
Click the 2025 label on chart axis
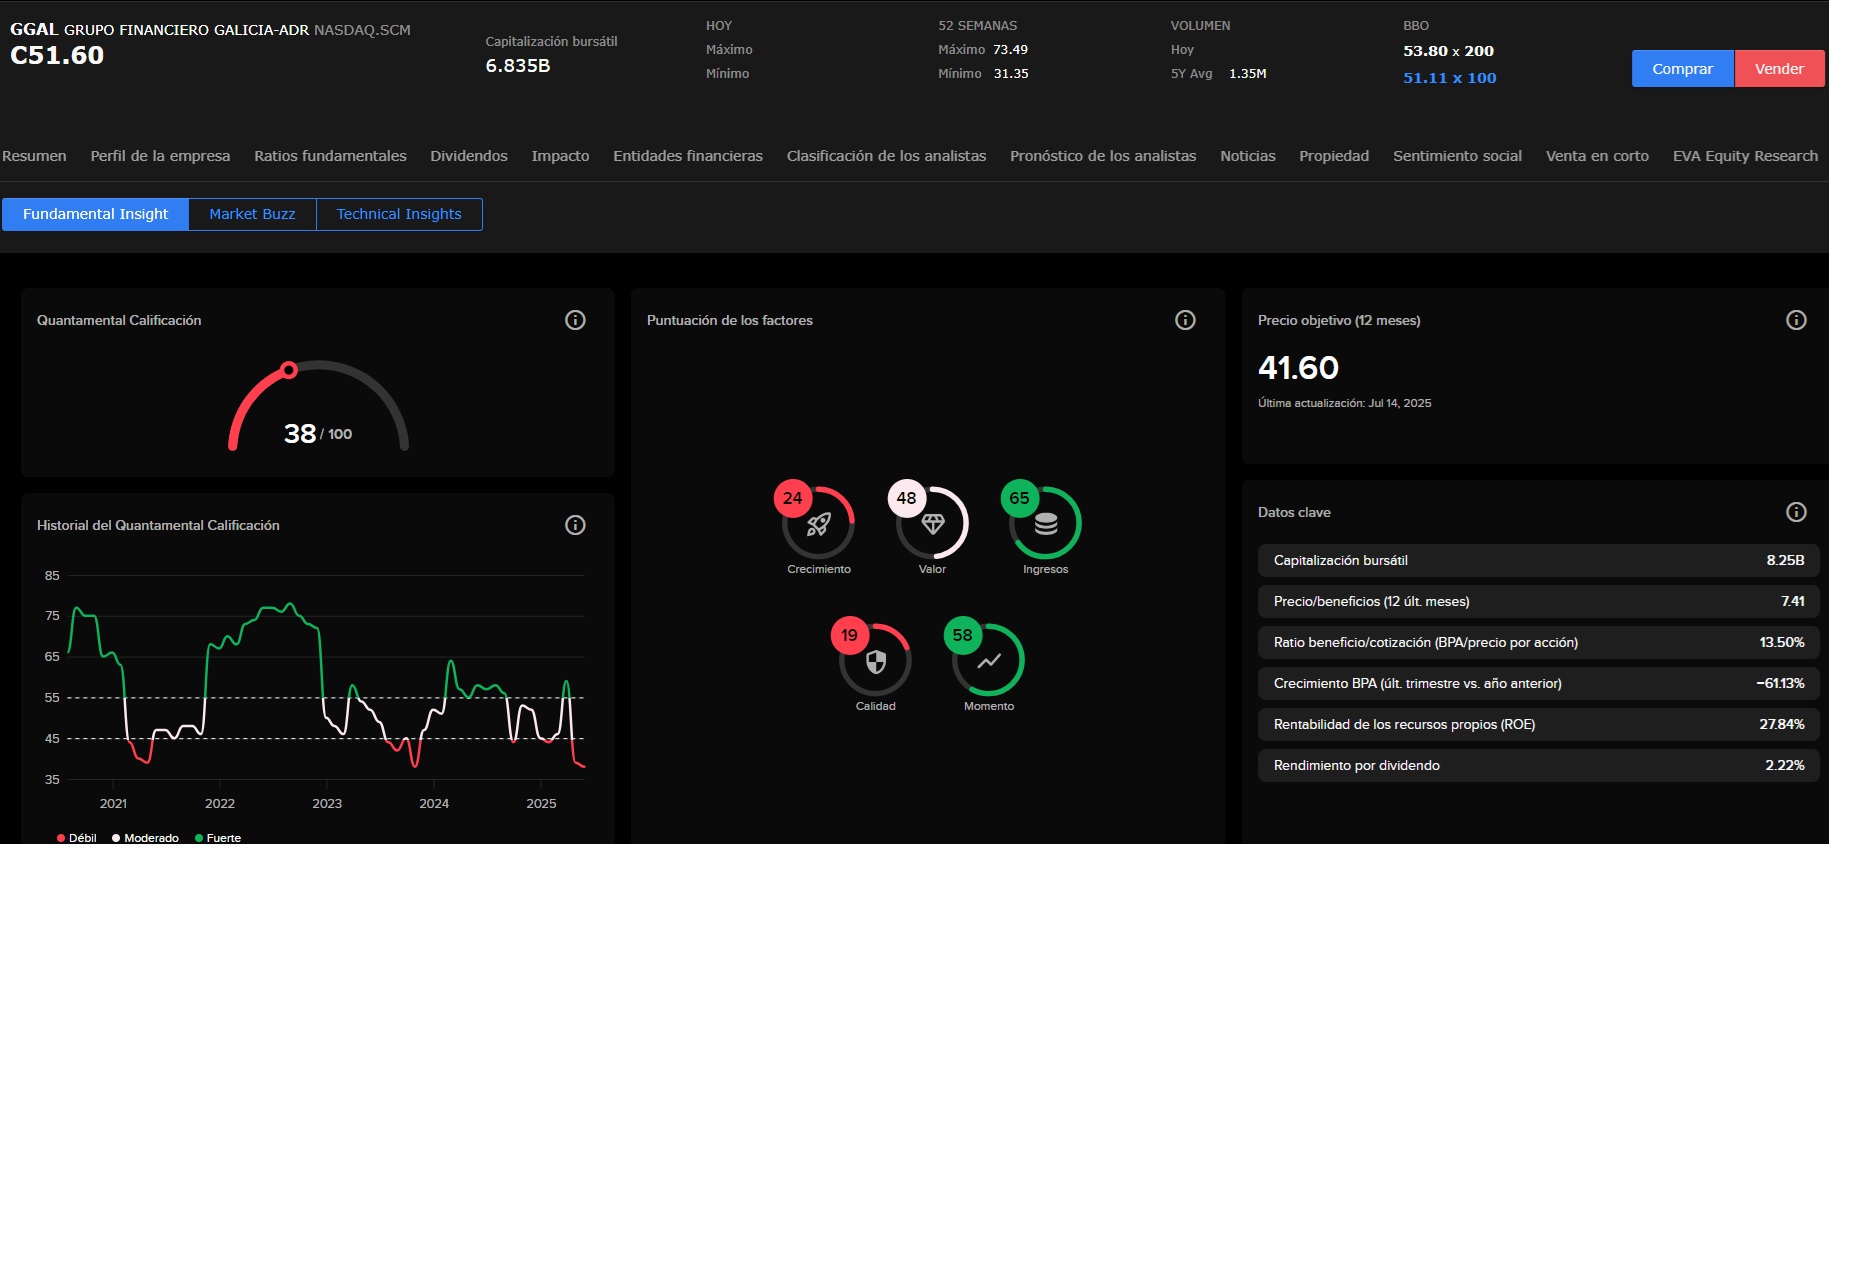541,804
